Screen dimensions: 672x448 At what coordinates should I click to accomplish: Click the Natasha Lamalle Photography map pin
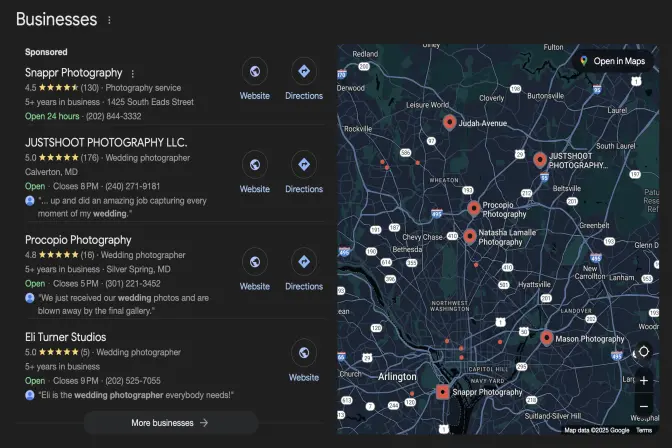[470, 236]
